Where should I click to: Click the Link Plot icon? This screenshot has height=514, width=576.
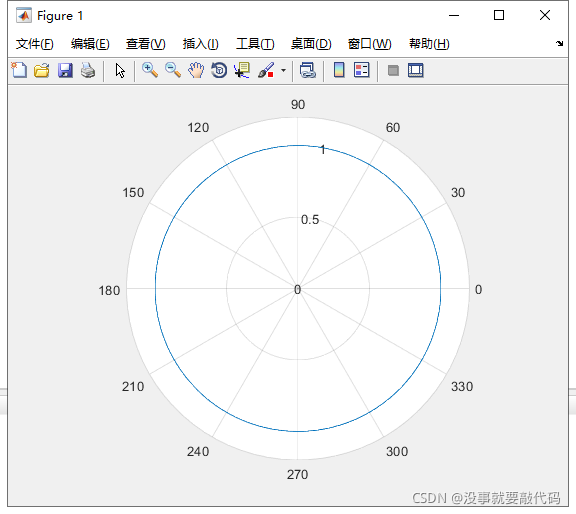[x=307, y=70]
